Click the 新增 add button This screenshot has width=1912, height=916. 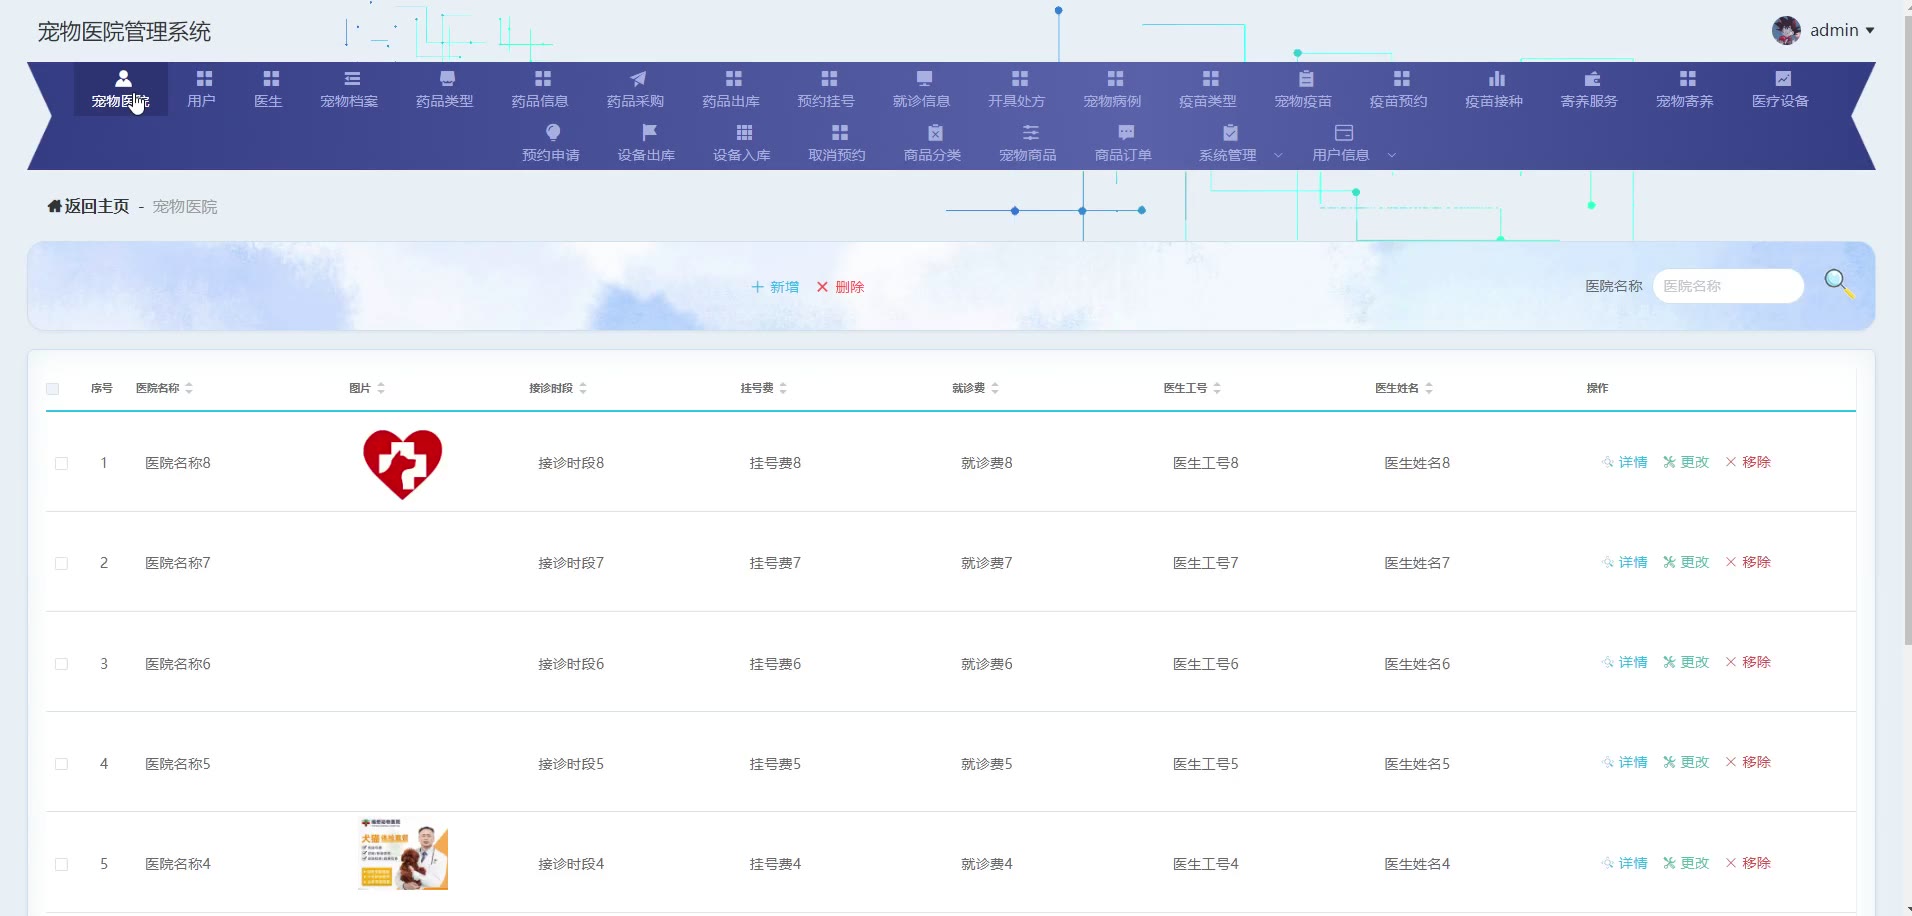(776, 287)
